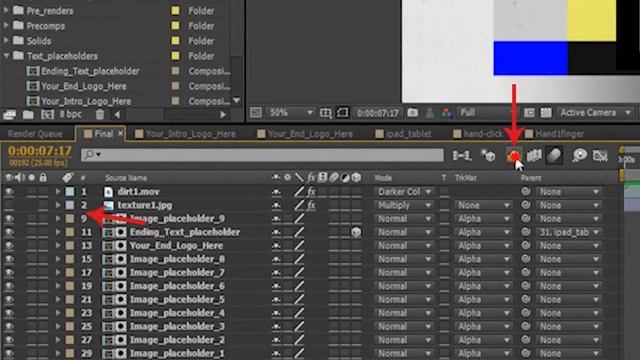This screenshot has width=640, height=360.
Task: Hide the Ending_Text_placeholder layer
Action: (x=9, y=232)
